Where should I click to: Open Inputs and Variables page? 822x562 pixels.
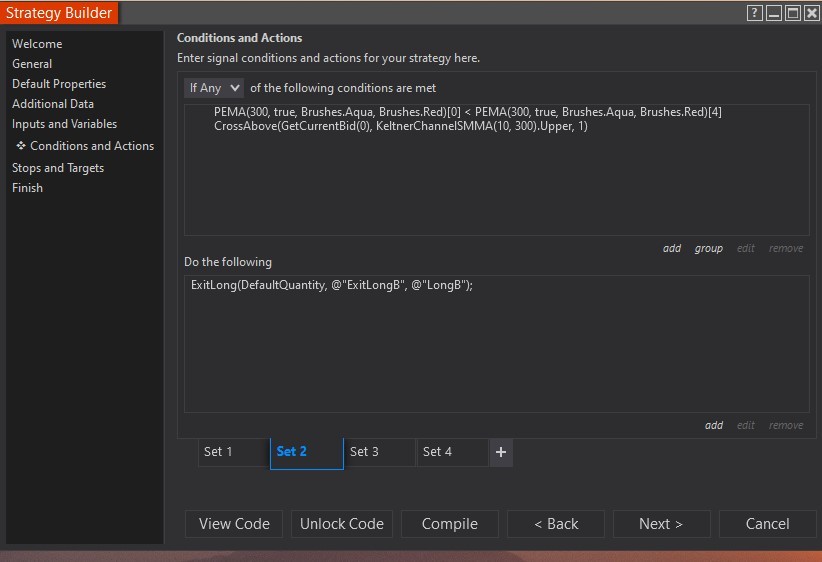click(x=64, y=124)
